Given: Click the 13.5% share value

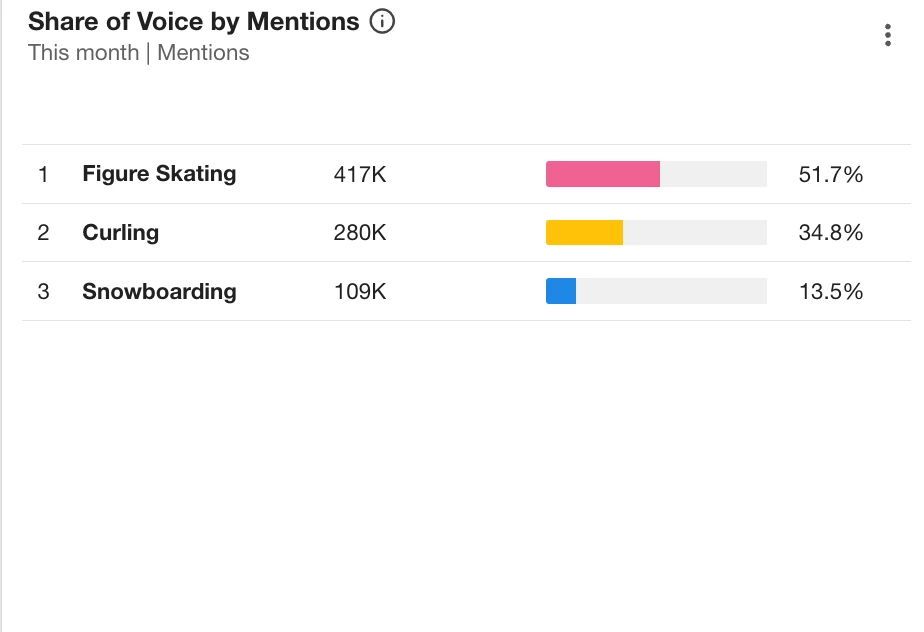Looking at the screenshot, I should tap(830, 292).
